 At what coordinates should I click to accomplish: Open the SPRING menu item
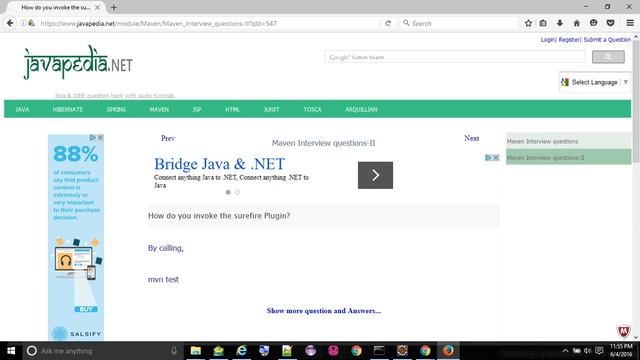(116, 109)
